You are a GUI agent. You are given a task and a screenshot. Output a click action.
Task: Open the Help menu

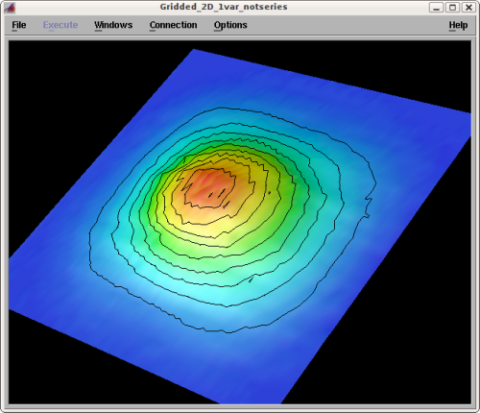[x=458, y=25]
